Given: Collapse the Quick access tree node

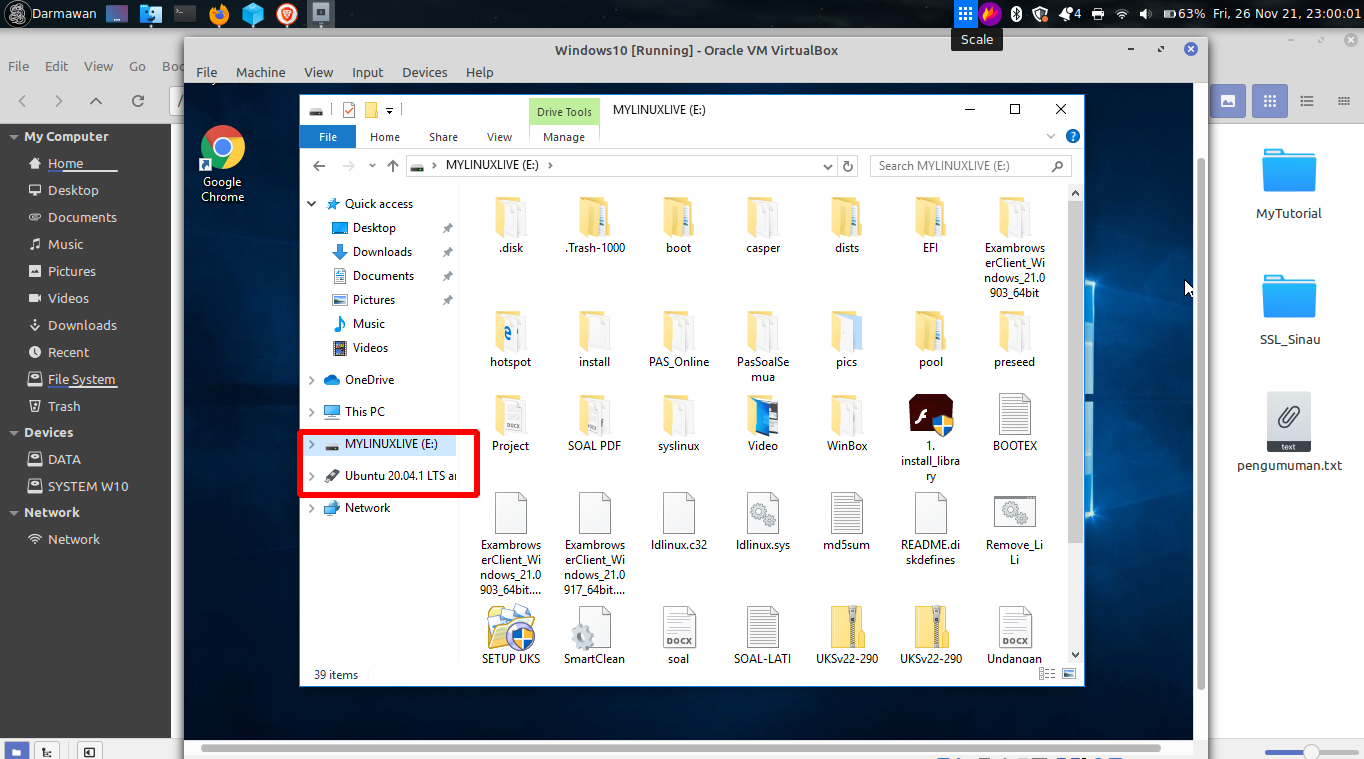Looking at the screenshot, I should coord(312,204).
